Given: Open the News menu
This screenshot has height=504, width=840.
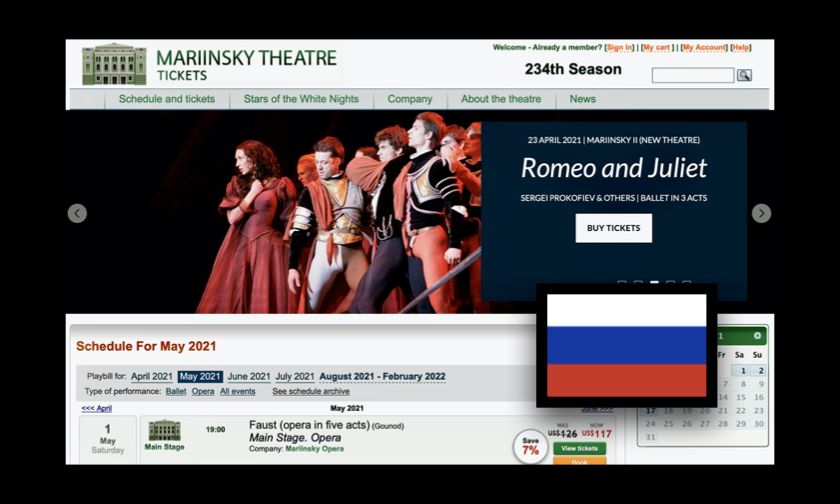Looking at the screenshot, I should [x=582, y=99].
